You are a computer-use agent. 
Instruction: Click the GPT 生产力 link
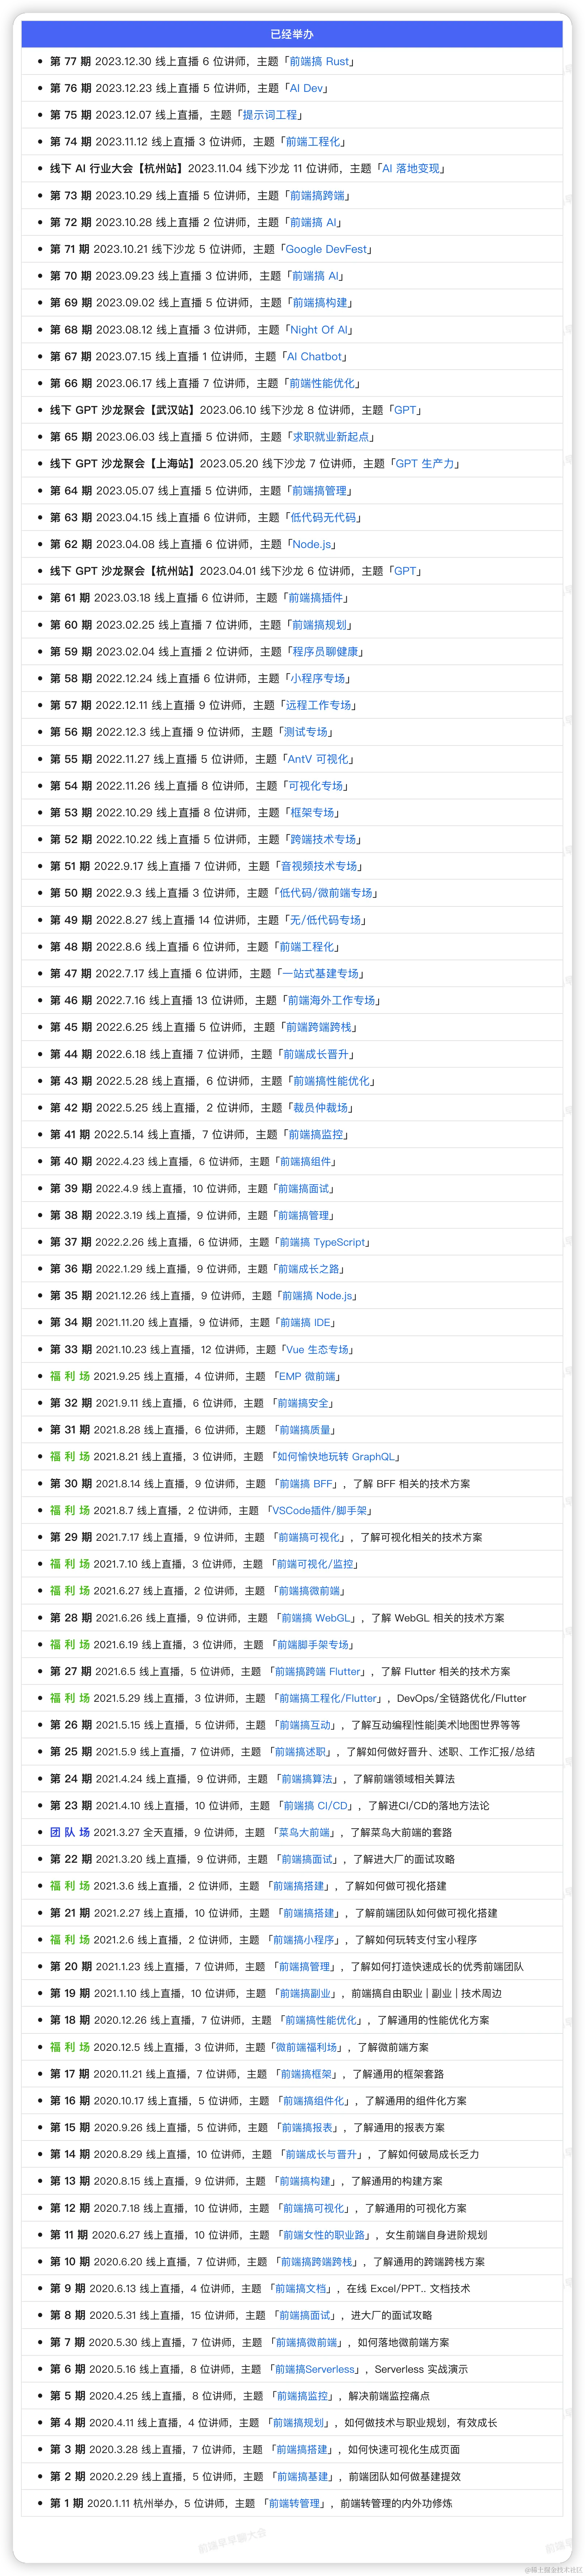(425, 464)
